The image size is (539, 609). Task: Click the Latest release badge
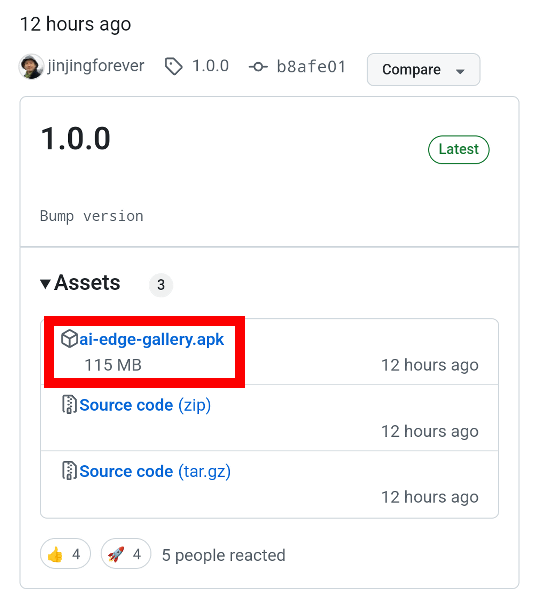point(459,150)
